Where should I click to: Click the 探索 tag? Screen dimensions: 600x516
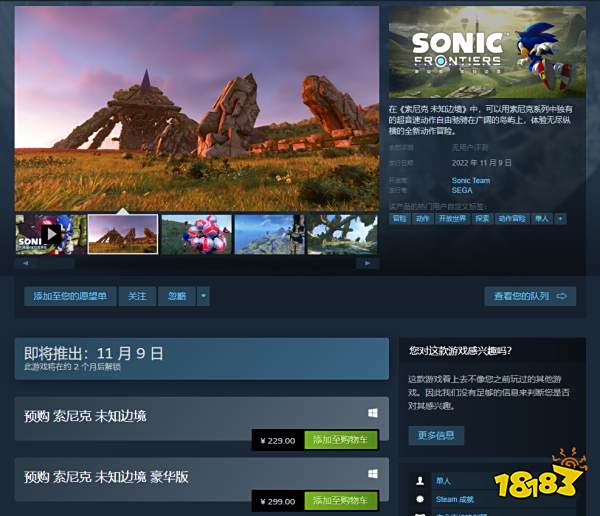point(482,219)
